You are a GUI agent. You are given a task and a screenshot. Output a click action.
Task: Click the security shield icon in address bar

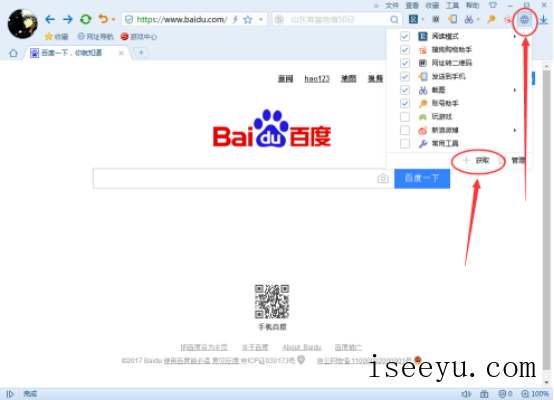click(x=129, y=19)
